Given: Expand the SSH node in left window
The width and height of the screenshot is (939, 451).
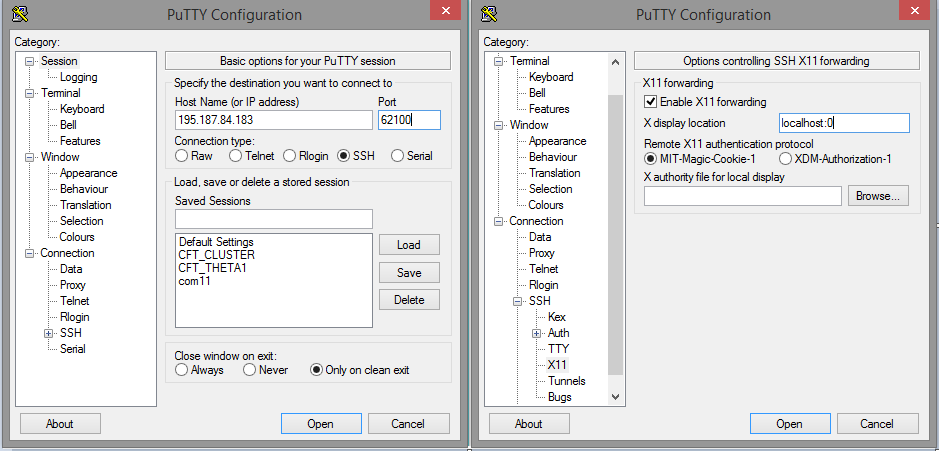Looking at the screenshot, I should 49,334.
